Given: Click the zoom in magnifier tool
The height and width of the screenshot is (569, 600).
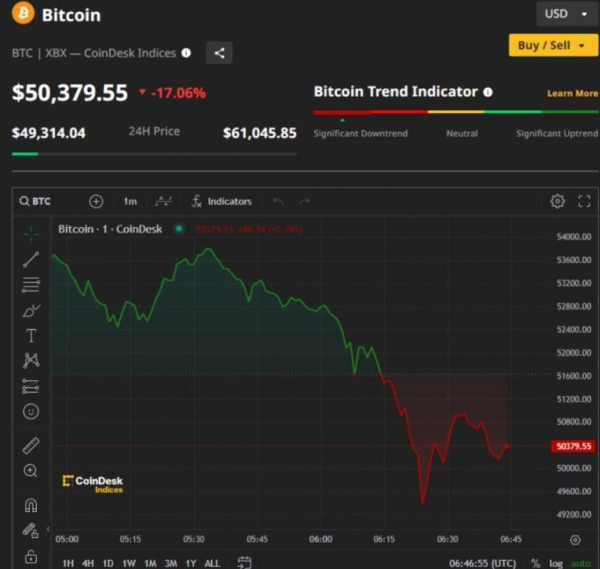Looking at the screenshot, I should coord(31,471).
